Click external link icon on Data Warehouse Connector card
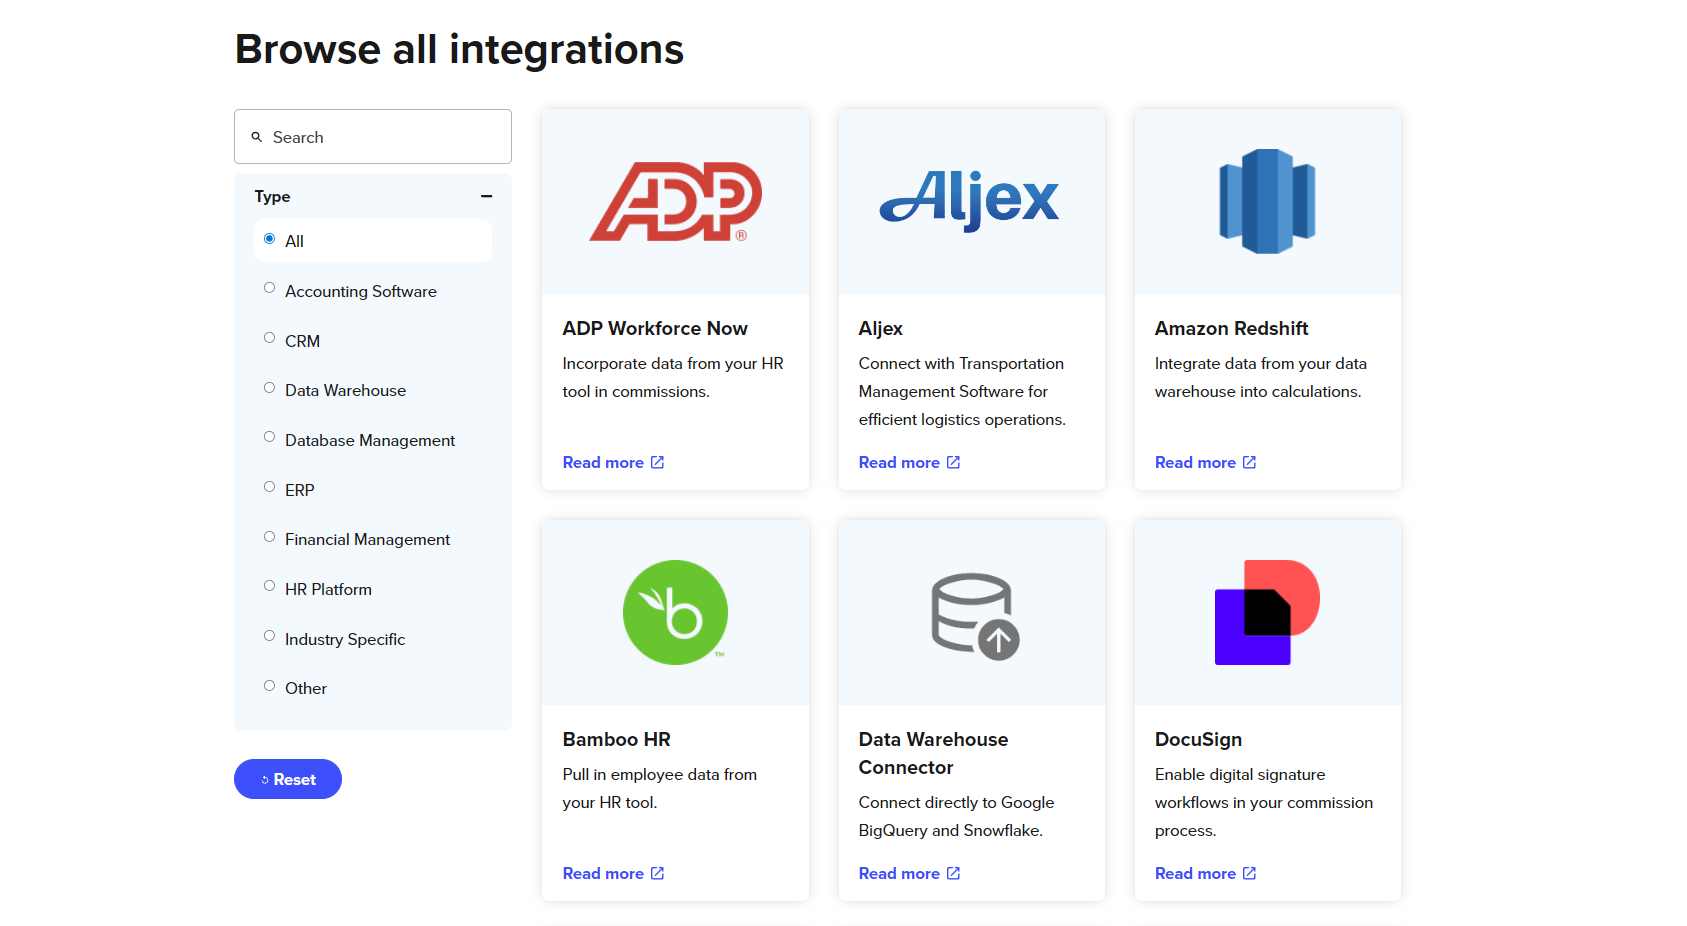 point(953,873)
